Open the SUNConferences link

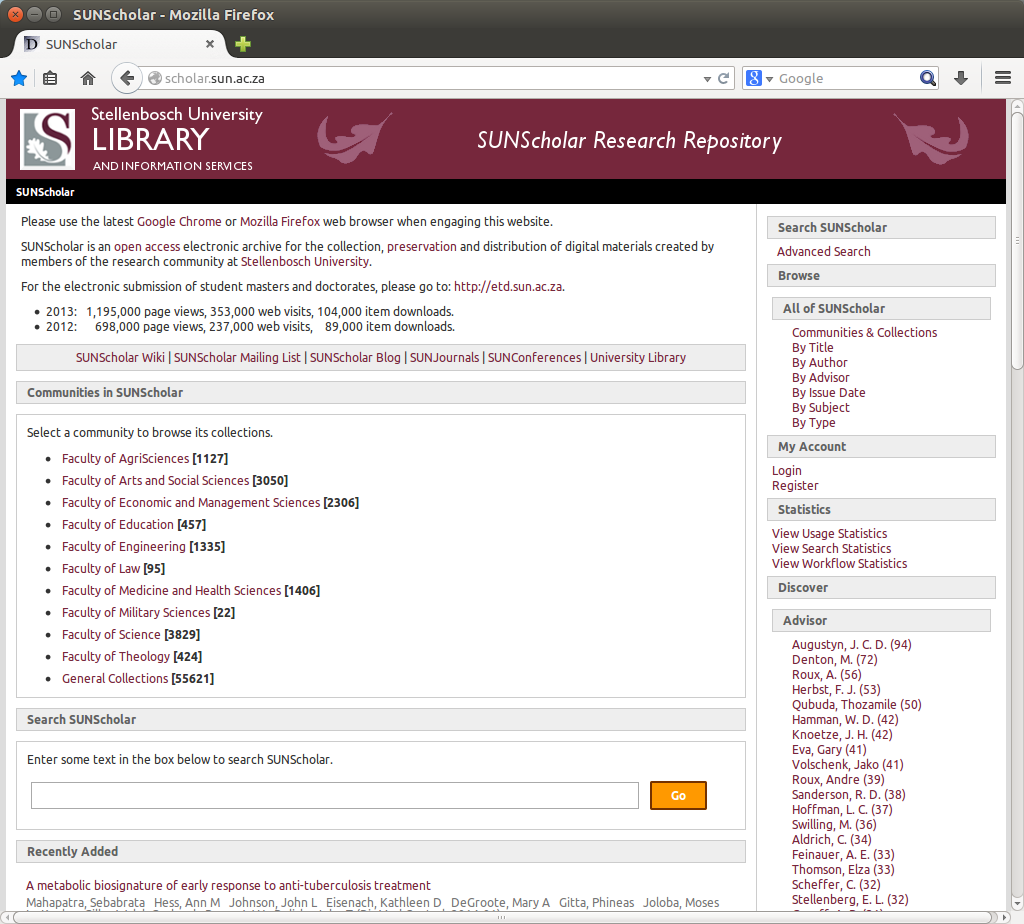pyautogui.click(x=534, y=357)
